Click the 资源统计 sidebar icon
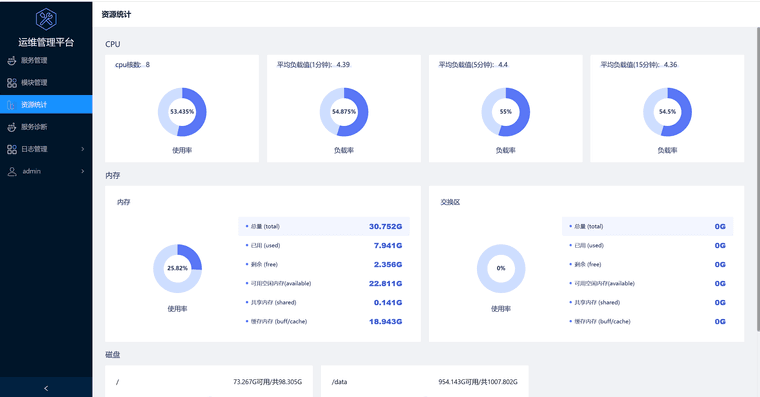The width and height of the screenshot is (760, 397). click(x=12, y=105)
